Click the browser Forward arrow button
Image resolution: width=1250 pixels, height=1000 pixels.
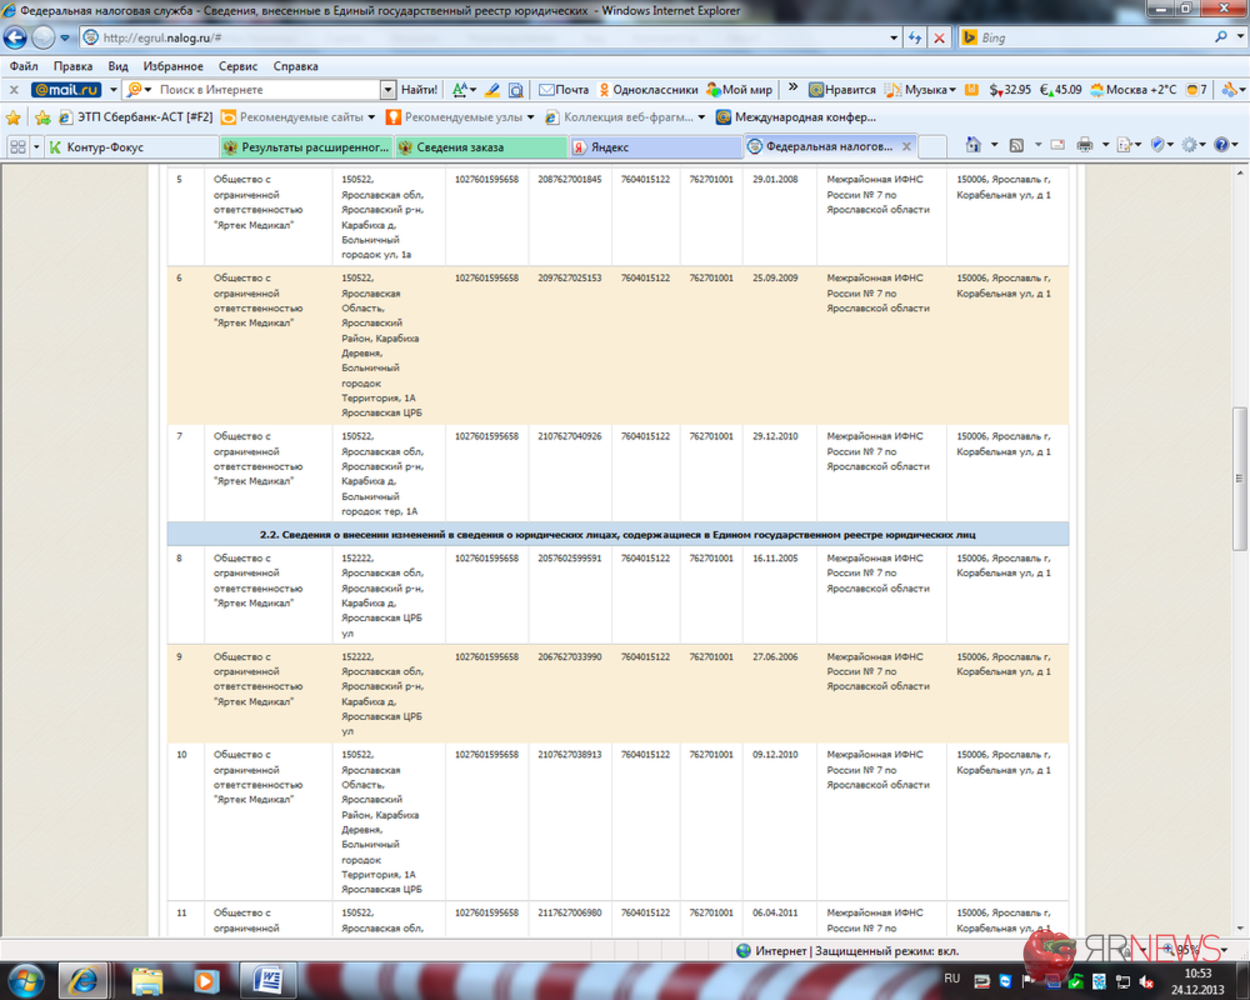click(x=43, y=38)
